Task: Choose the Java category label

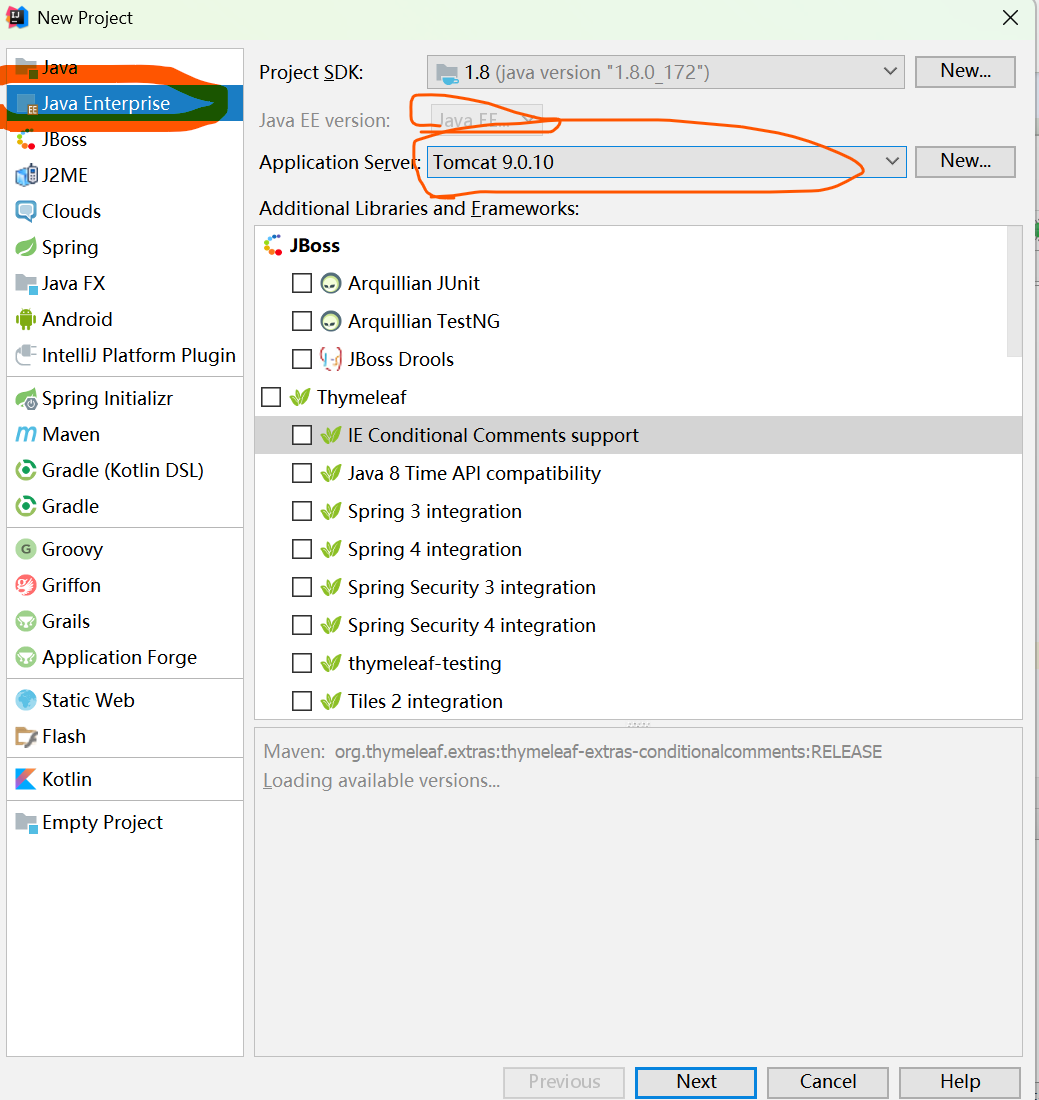Action: click(x=60, y=67)
